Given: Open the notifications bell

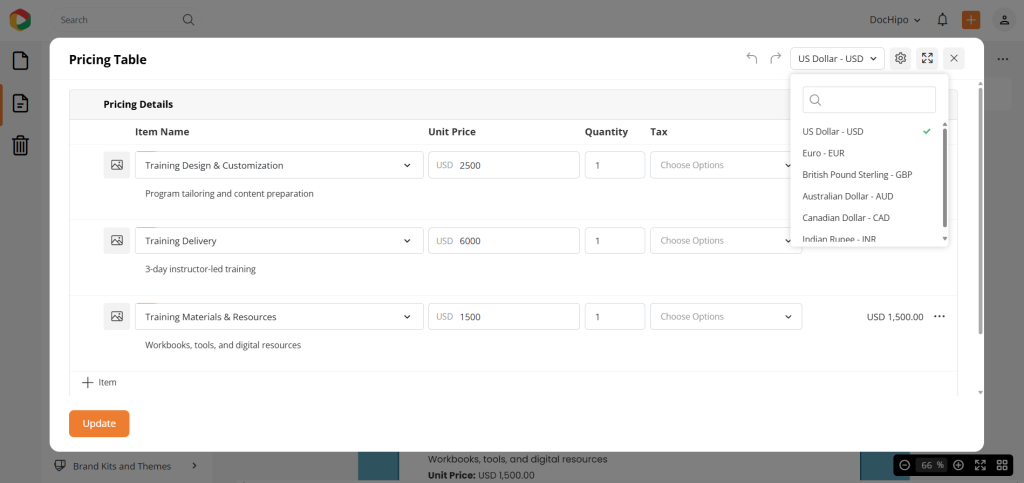Looking at the screenshot, I should tap(942, 20).
